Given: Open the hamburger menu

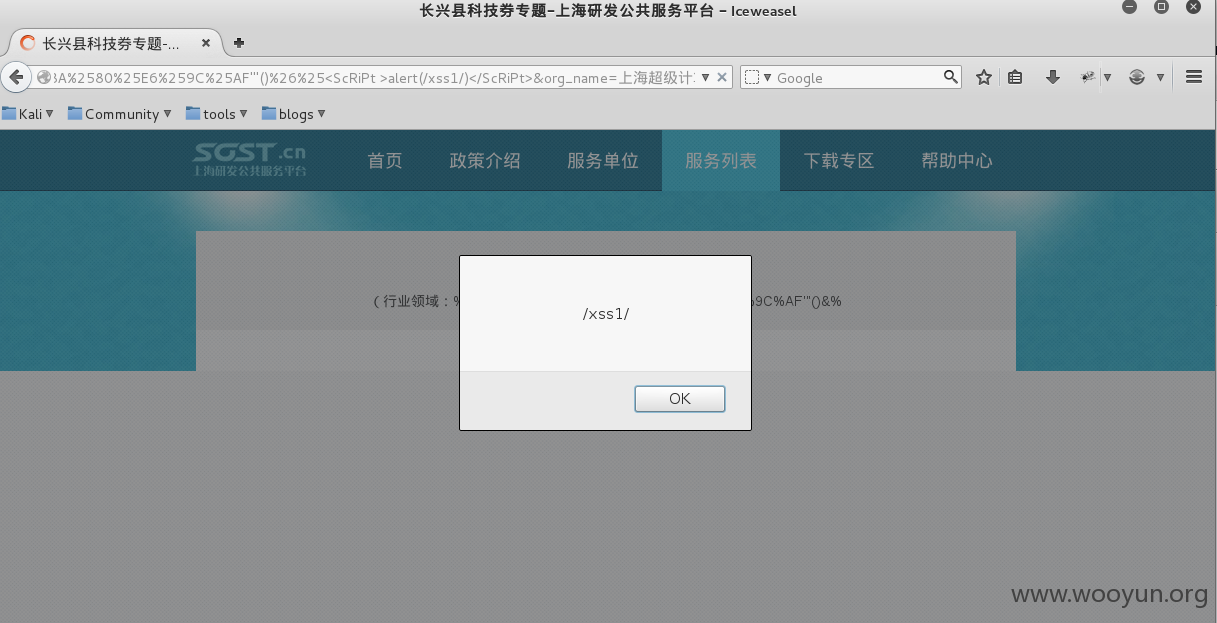Looking at the screenshot, I should click(x=1193, y=77).
